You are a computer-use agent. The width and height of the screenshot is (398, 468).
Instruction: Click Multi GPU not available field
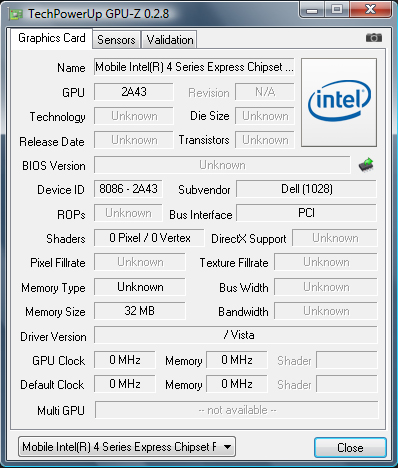[237, 410]
